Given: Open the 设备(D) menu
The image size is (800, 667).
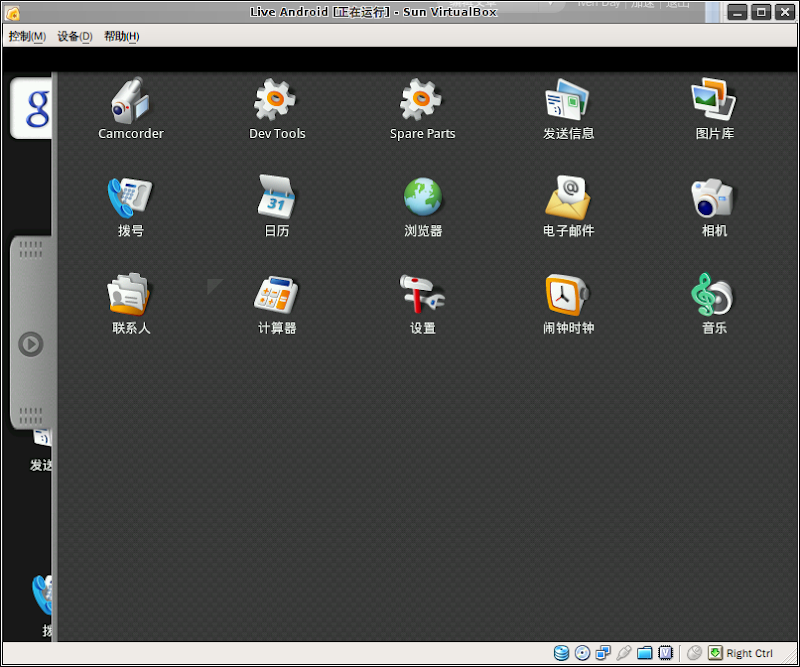Looking at the screenshot, I should tap(75, 36).
